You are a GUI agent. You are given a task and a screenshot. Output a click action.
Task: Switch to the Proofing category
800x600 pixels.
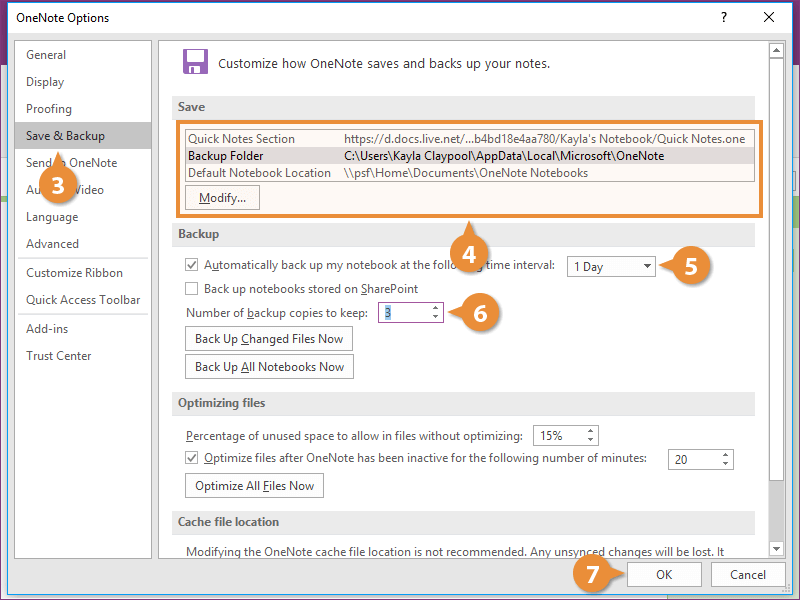tap(49, 109)
